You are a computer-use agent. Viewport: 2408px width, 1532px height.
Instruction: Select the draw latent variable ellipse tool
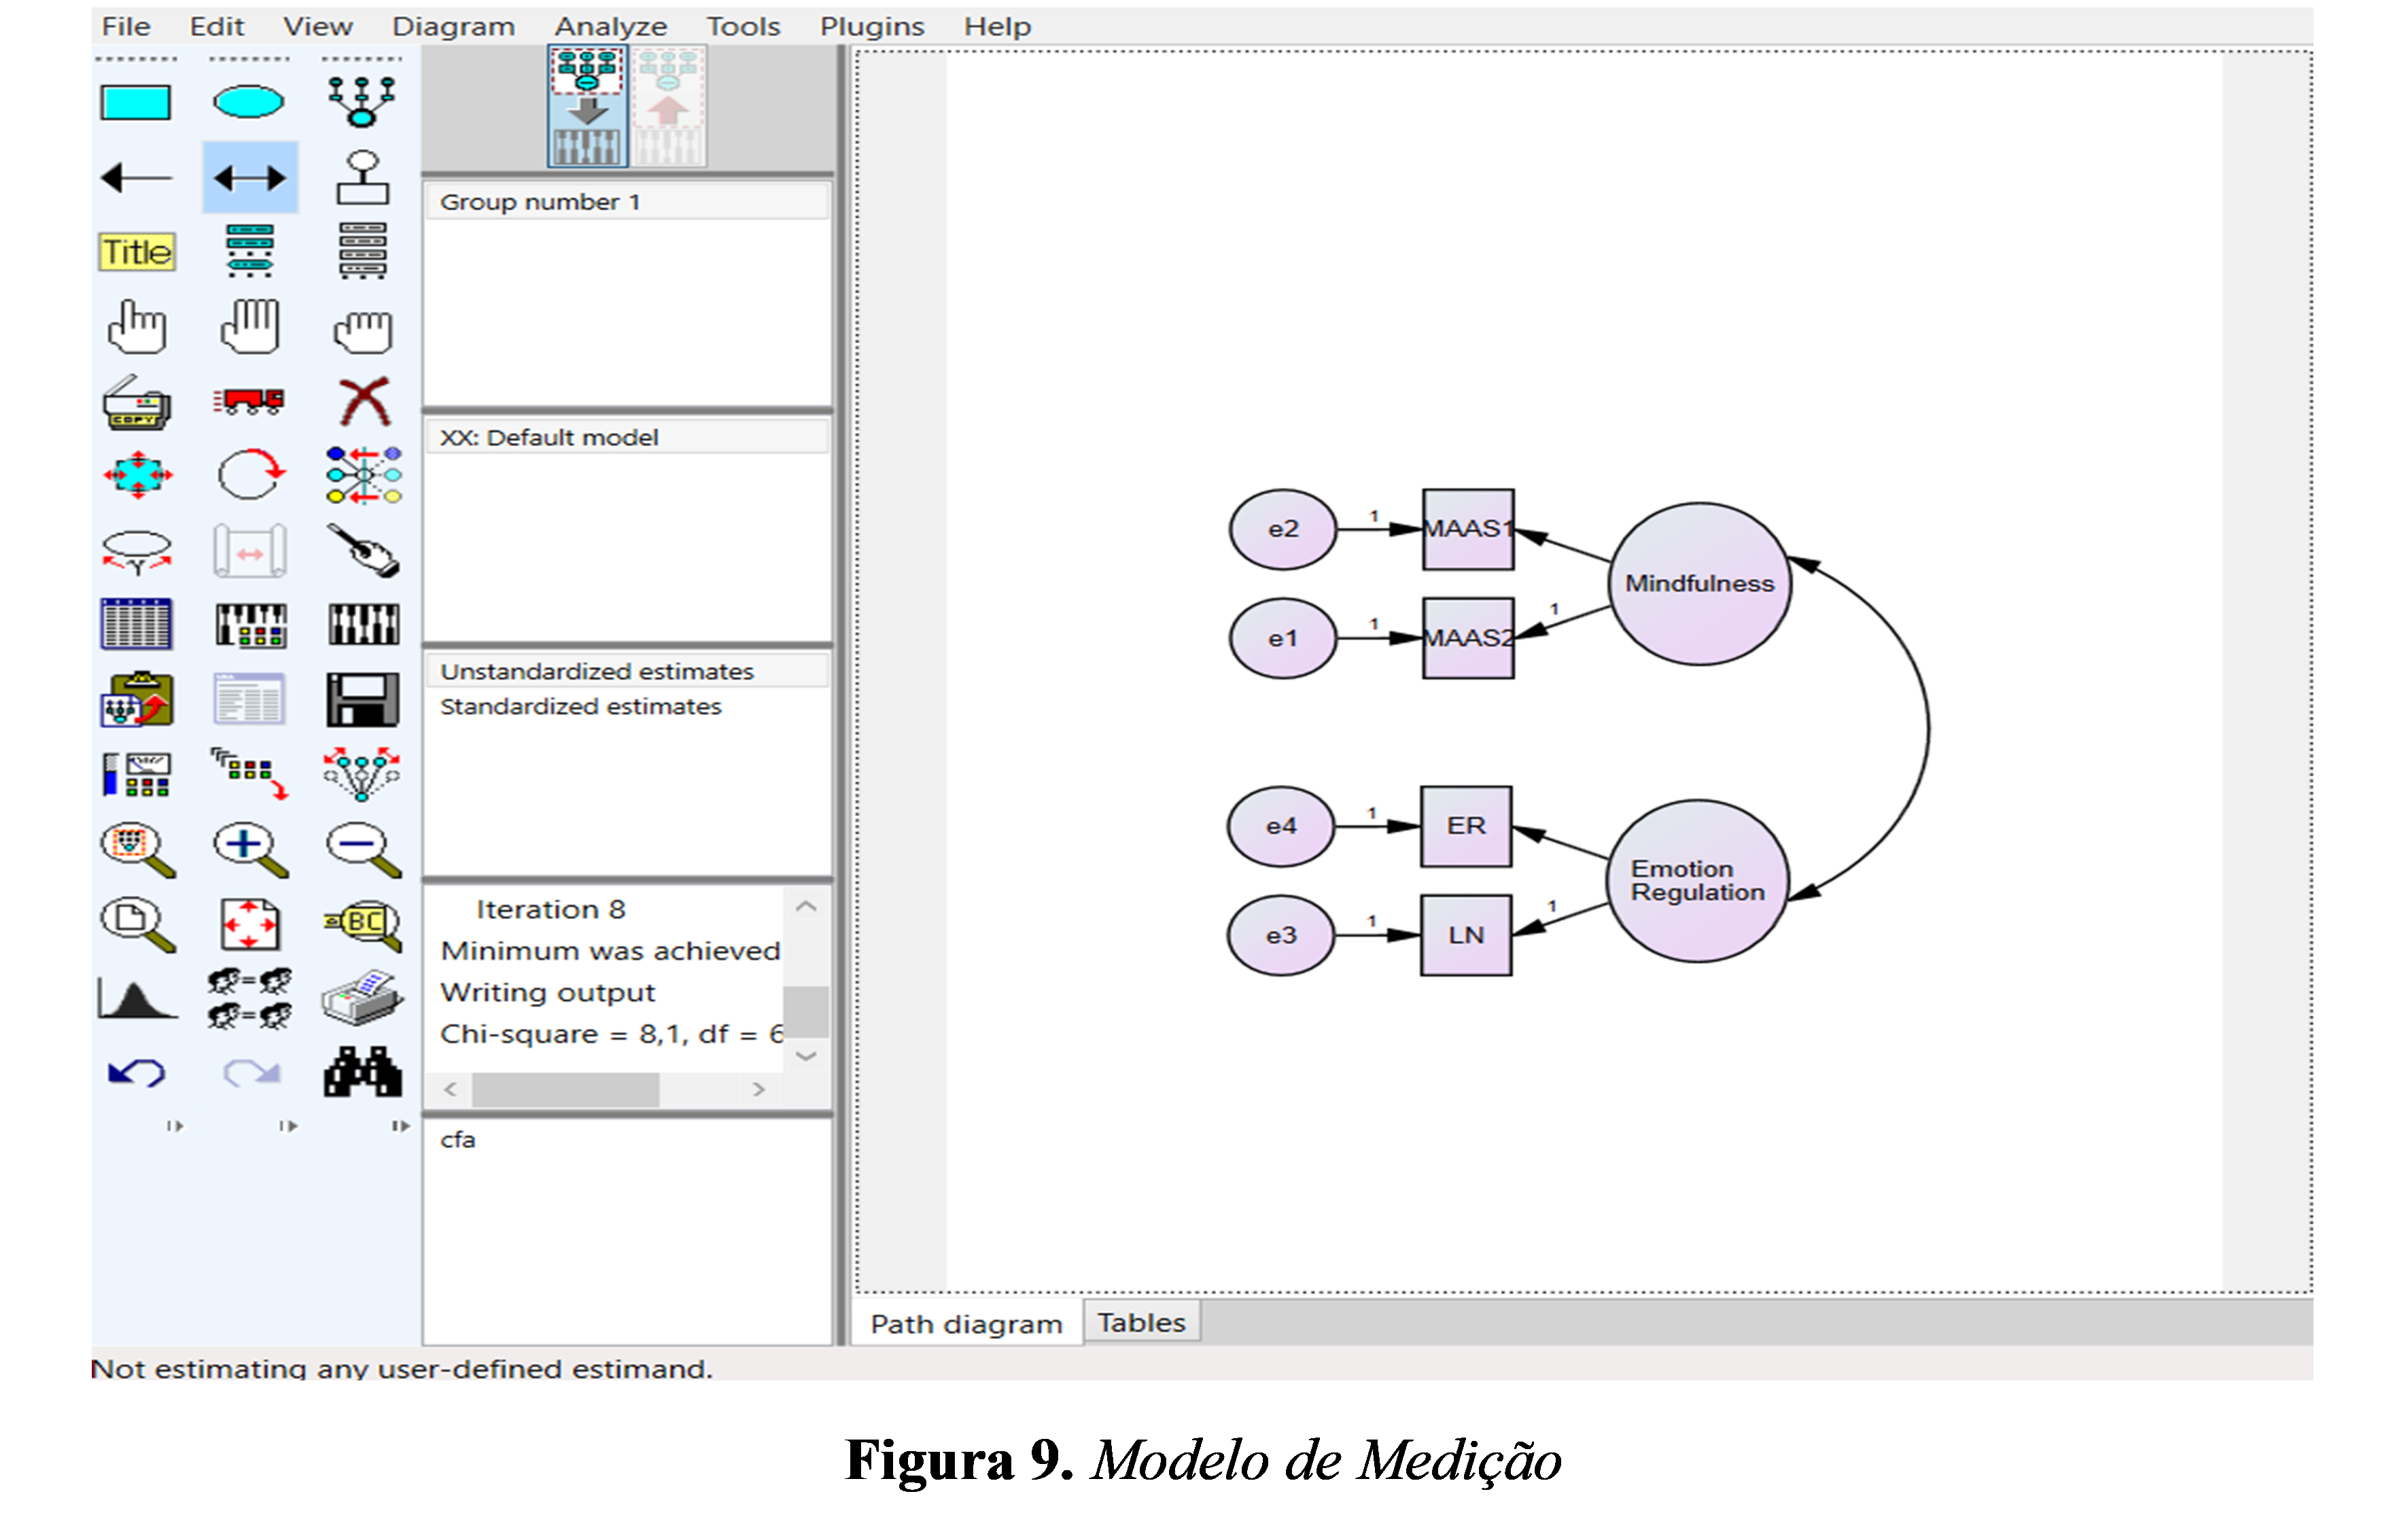click(x=248, y=102)
